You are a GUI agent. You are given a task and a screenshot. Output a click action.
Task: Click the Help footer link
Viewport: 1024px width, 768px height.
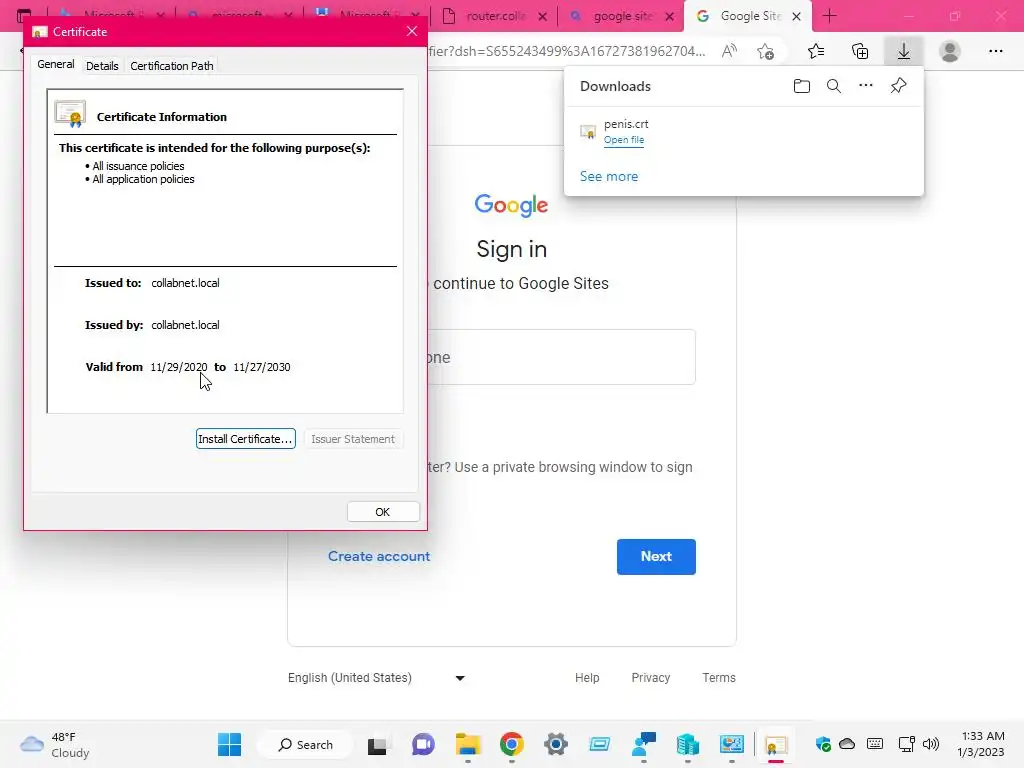click(587, 678)
